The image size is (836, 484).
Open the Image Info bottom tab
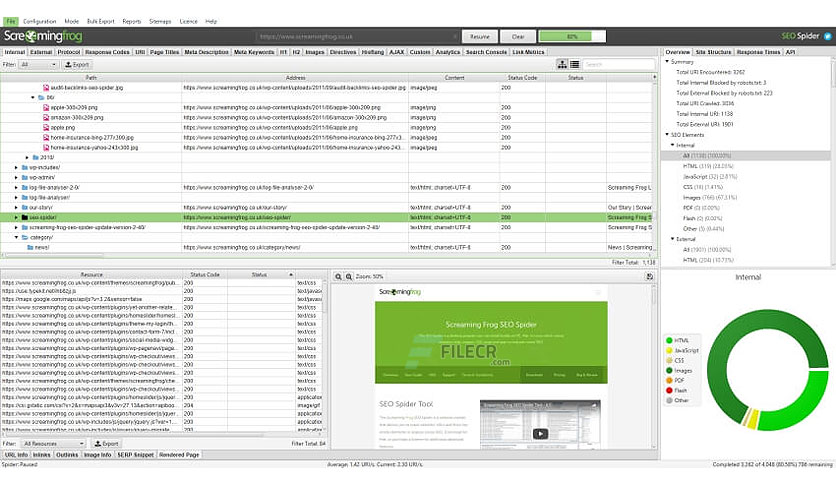[x=98, y=455]
